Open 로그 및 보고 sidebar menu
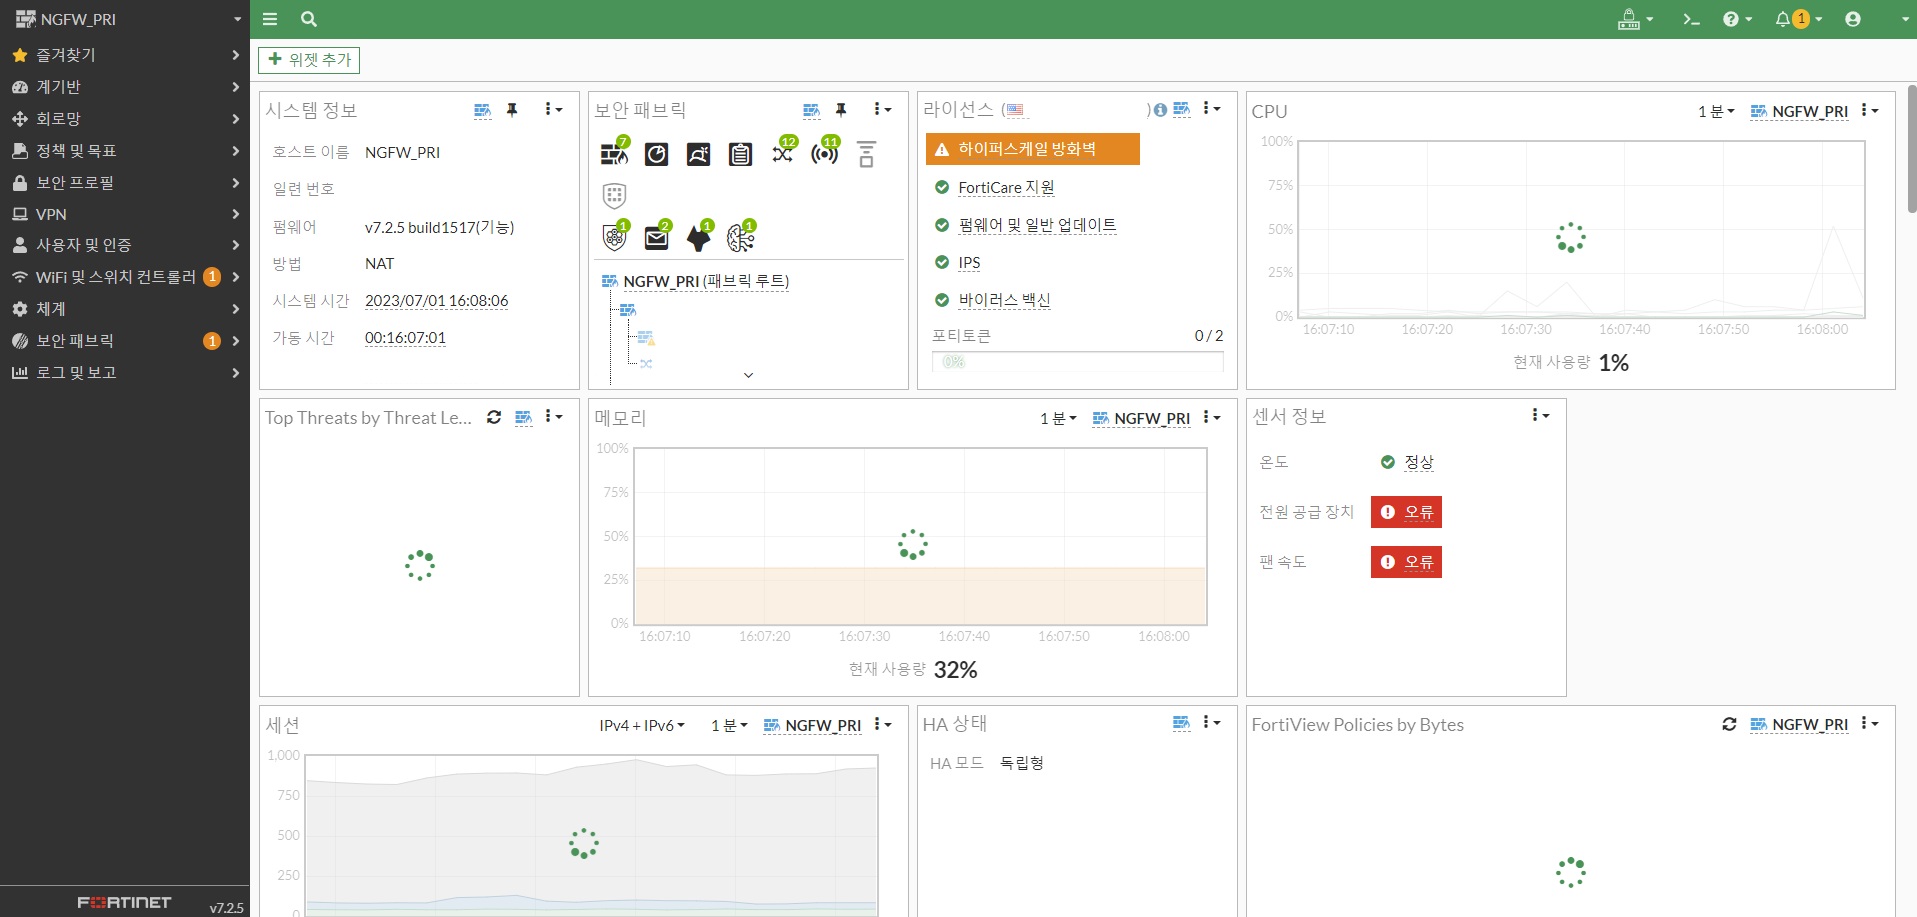 (x=125, y=372)
